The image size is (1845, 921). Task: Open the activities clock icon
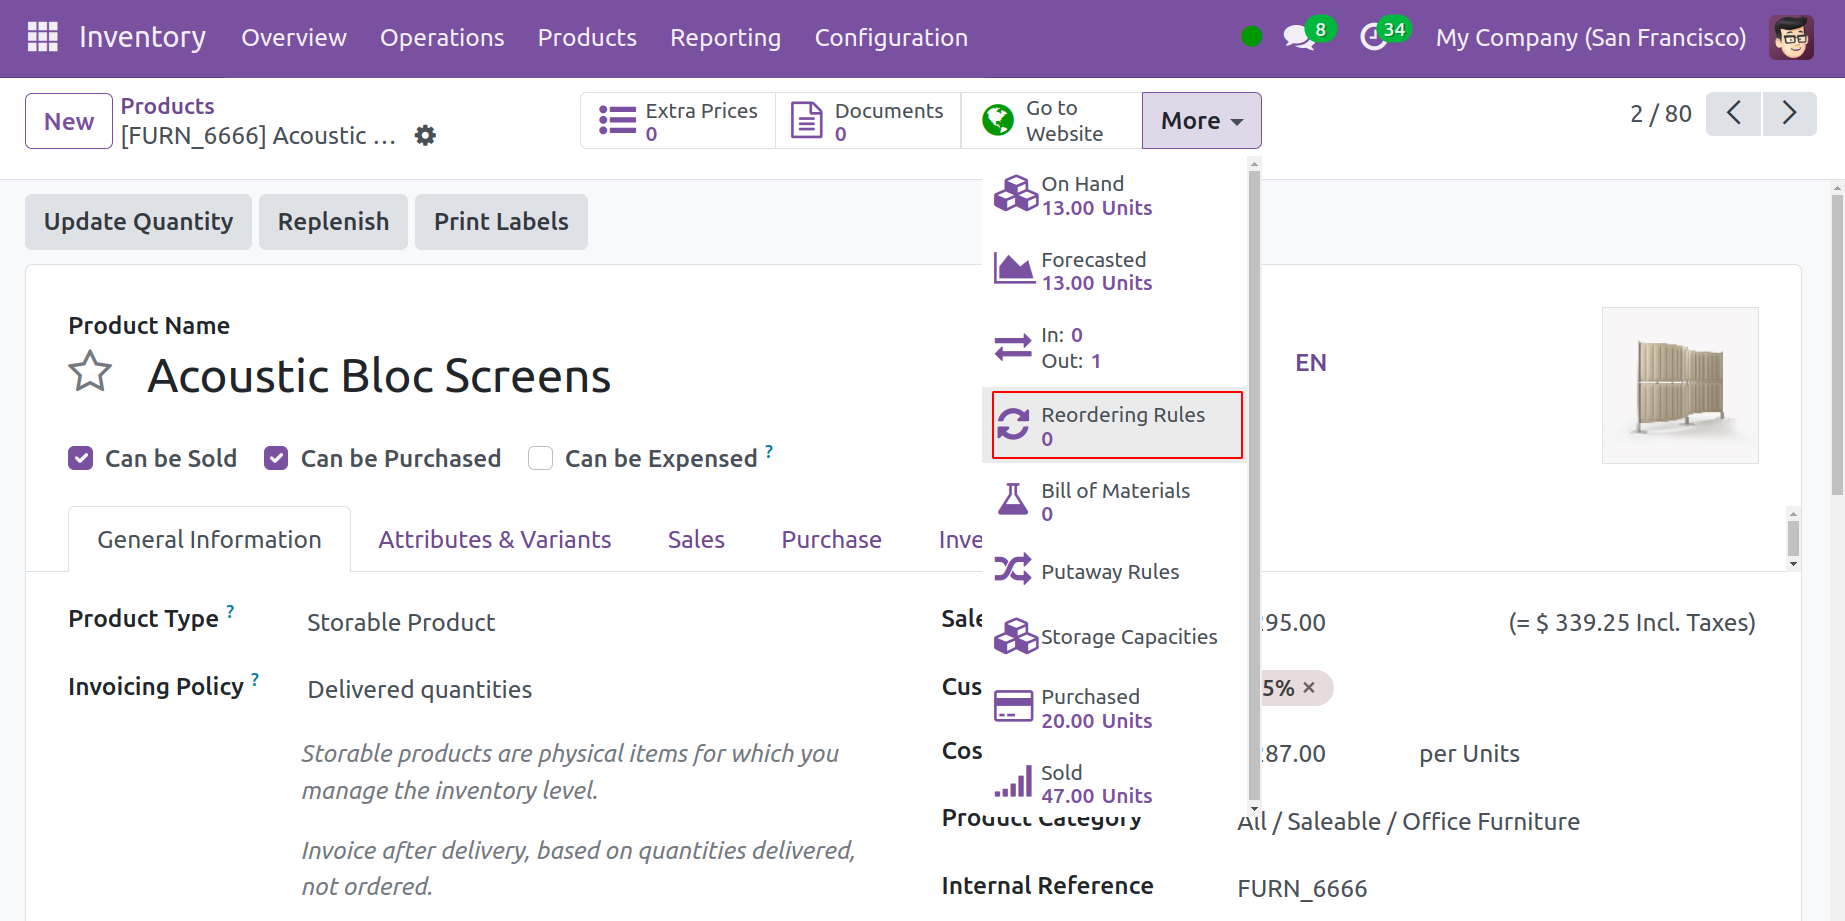pos(1374,38)
